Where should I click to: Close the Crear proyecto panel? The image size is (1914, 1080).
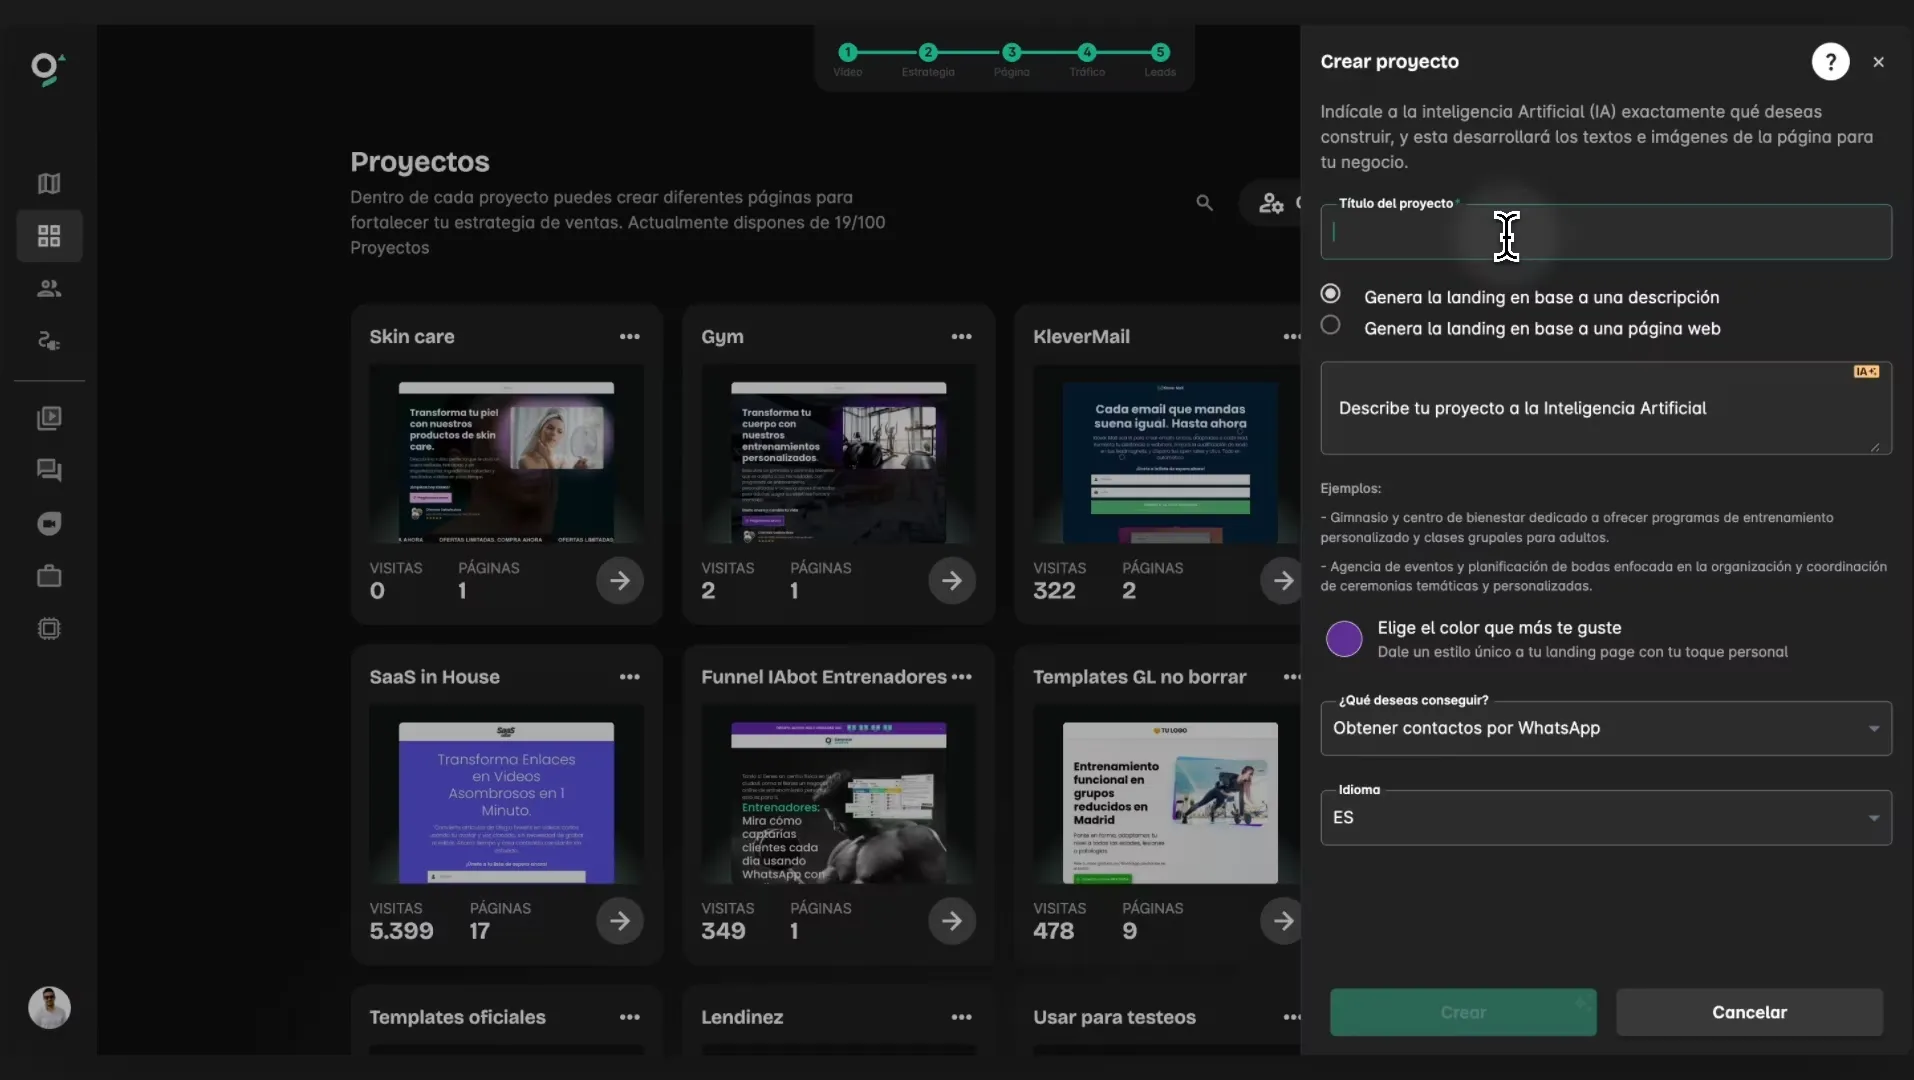(1878, 62)
